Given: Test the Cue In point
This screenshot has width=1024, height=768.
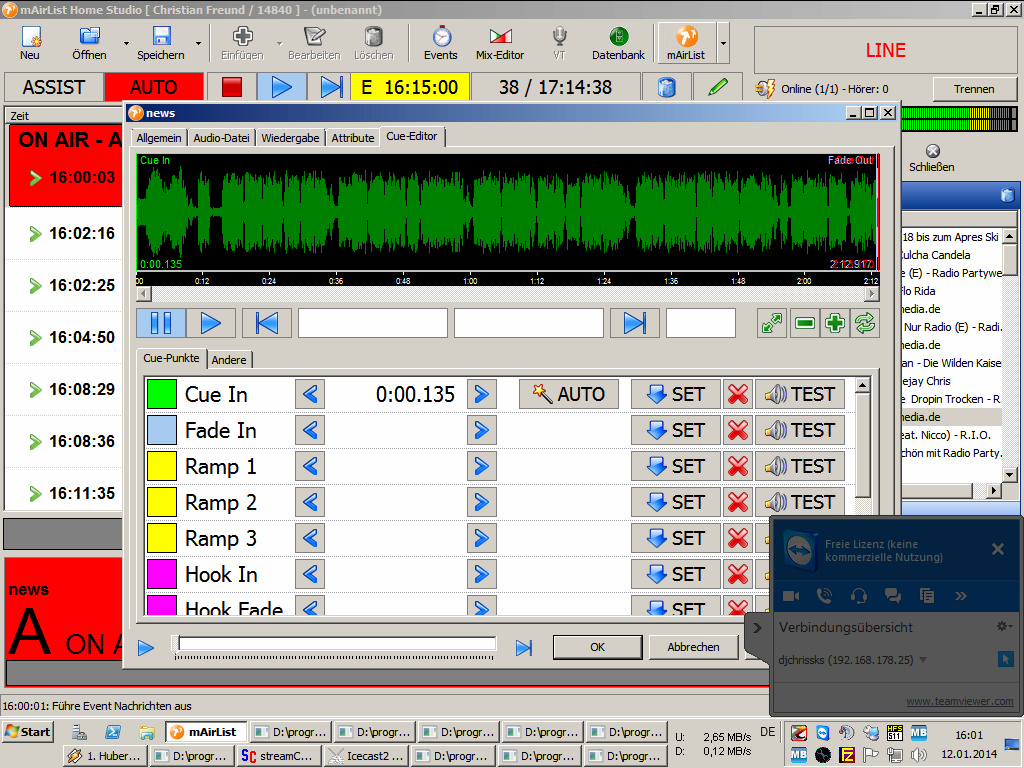Looking at the screenshot, I should click(x=800, y=394).
